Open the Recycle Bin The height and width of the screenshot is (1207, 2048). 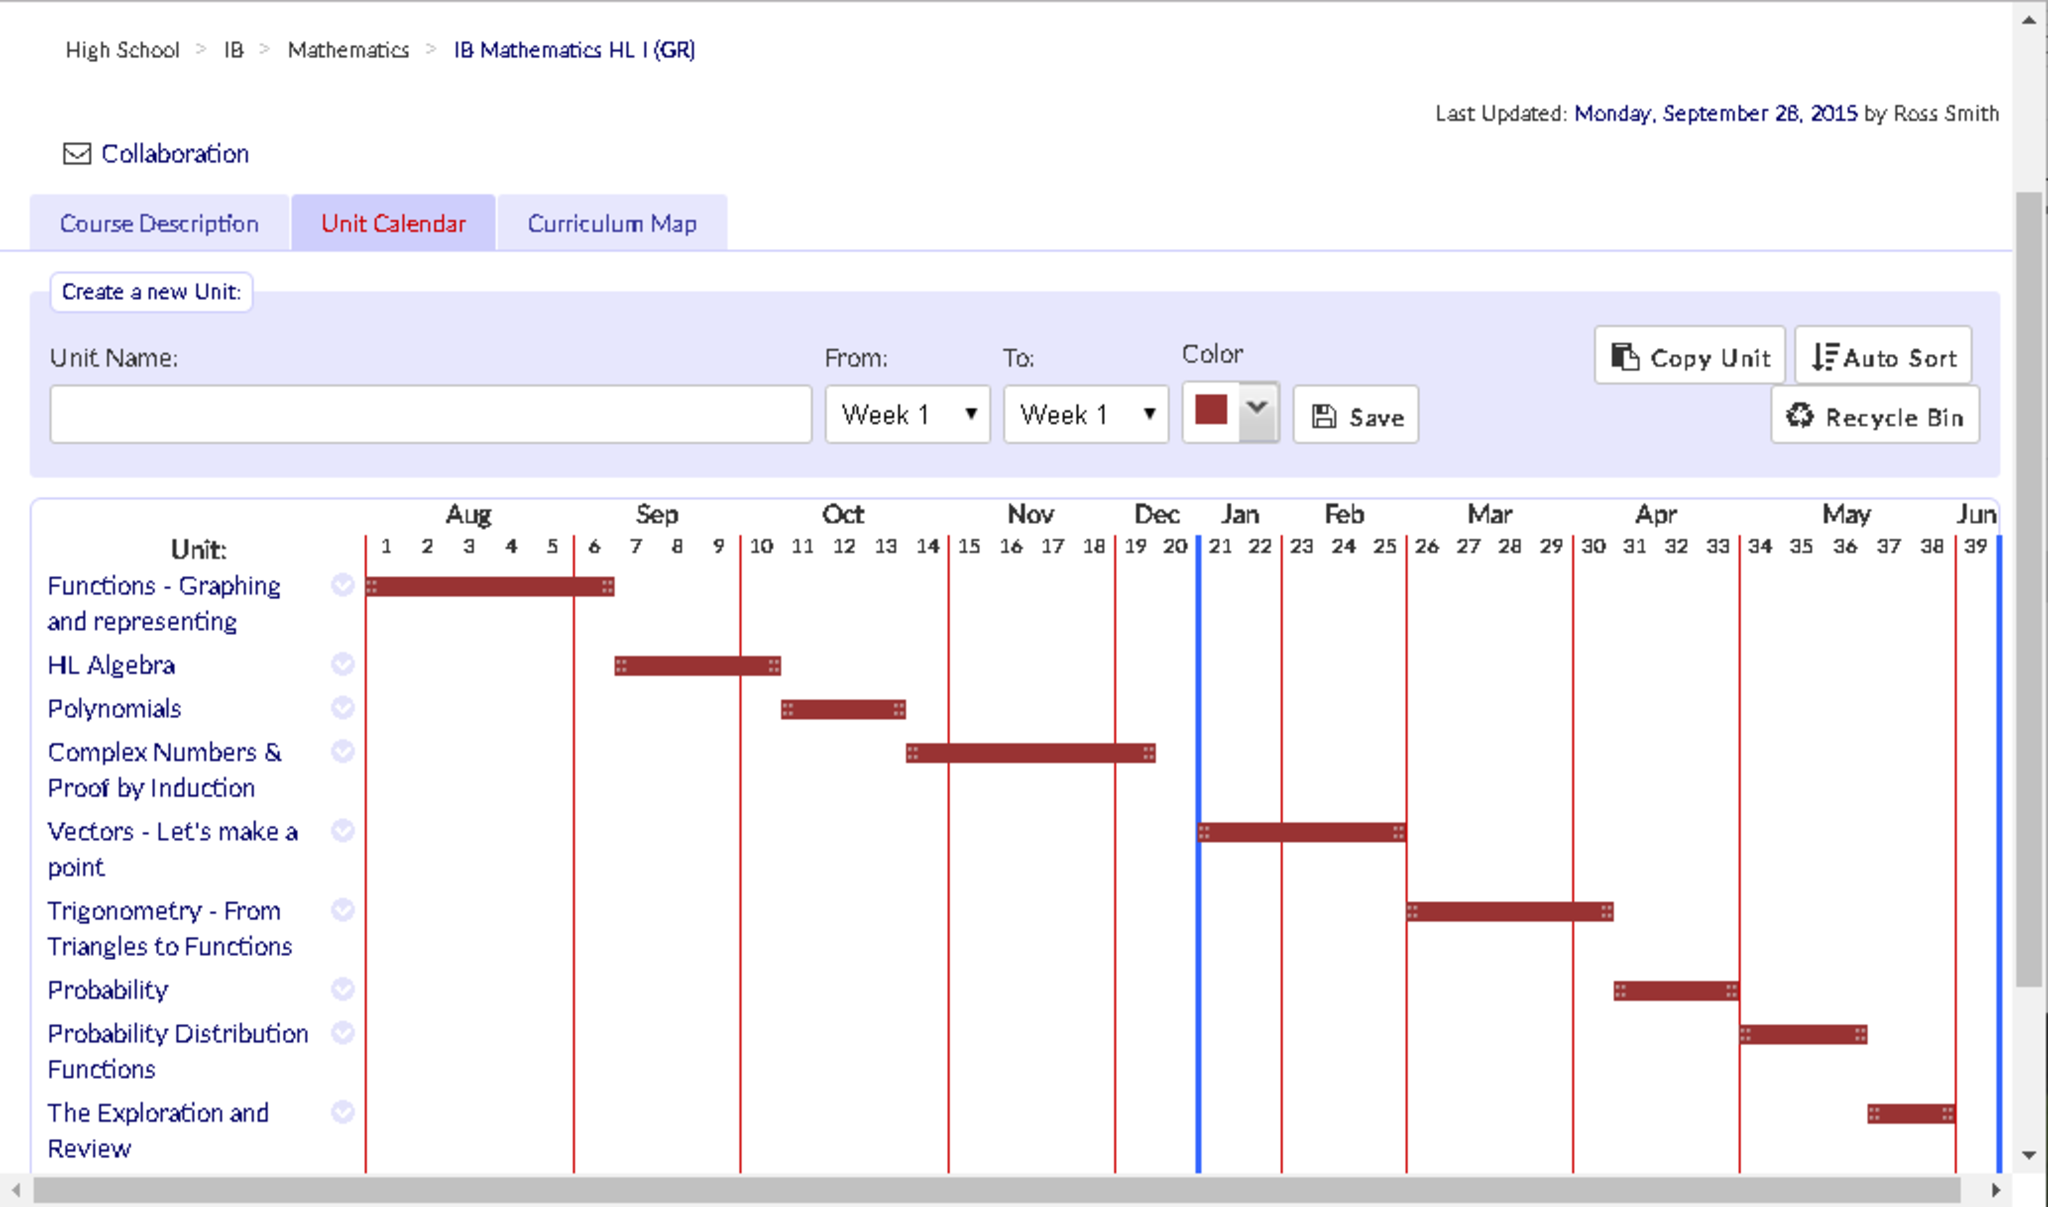(x=1875, y=416)
